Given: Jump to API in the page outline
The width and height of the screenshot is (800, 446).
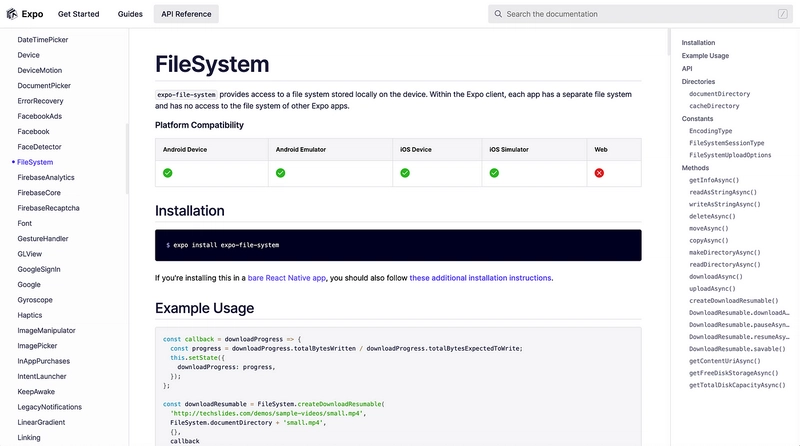Looking at the screenshot, I should click(687, 68).
